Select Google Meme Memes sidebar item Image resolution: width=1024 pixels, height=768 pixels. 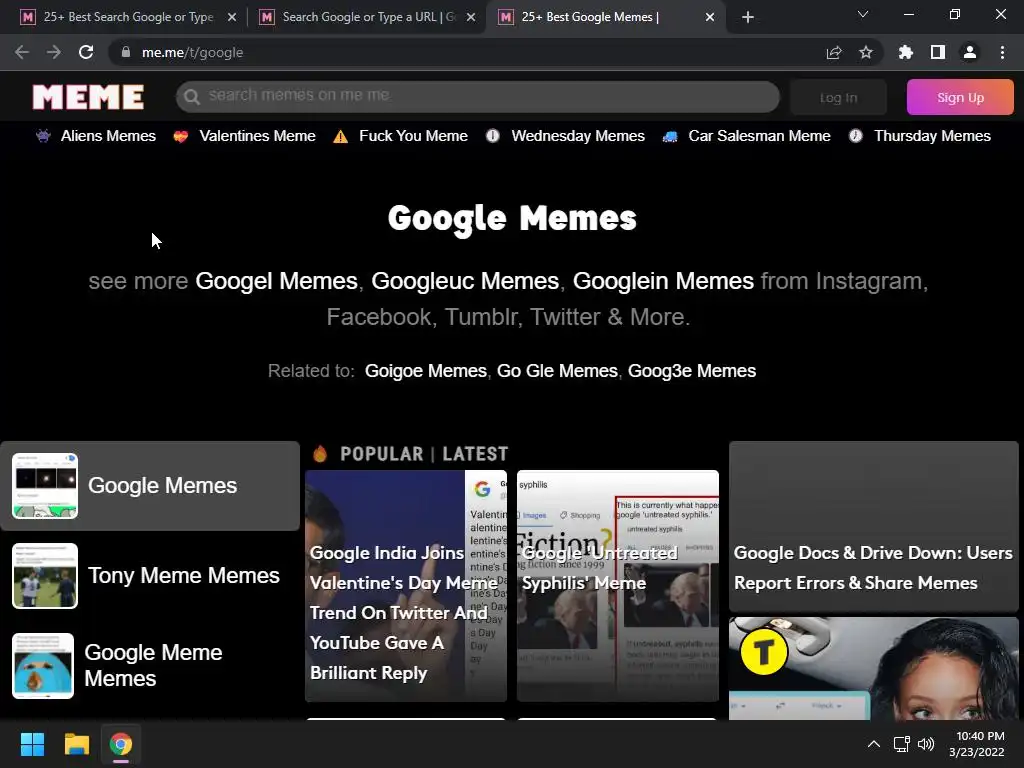[x=150, y=665]
